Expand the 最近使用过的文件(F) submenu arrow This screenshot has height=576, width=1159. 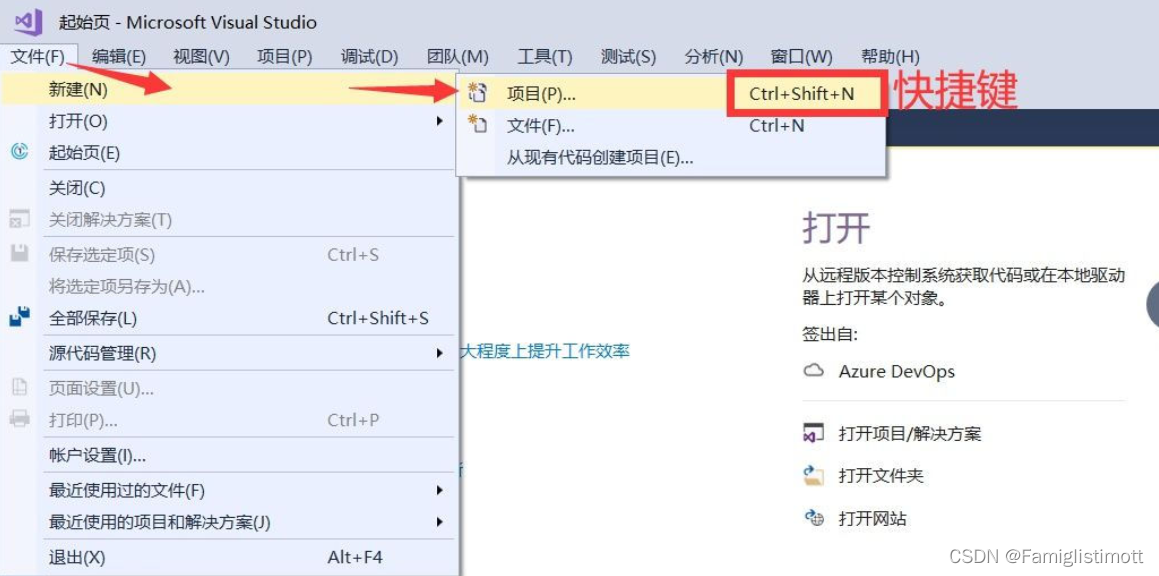click(x=440, y=490)
